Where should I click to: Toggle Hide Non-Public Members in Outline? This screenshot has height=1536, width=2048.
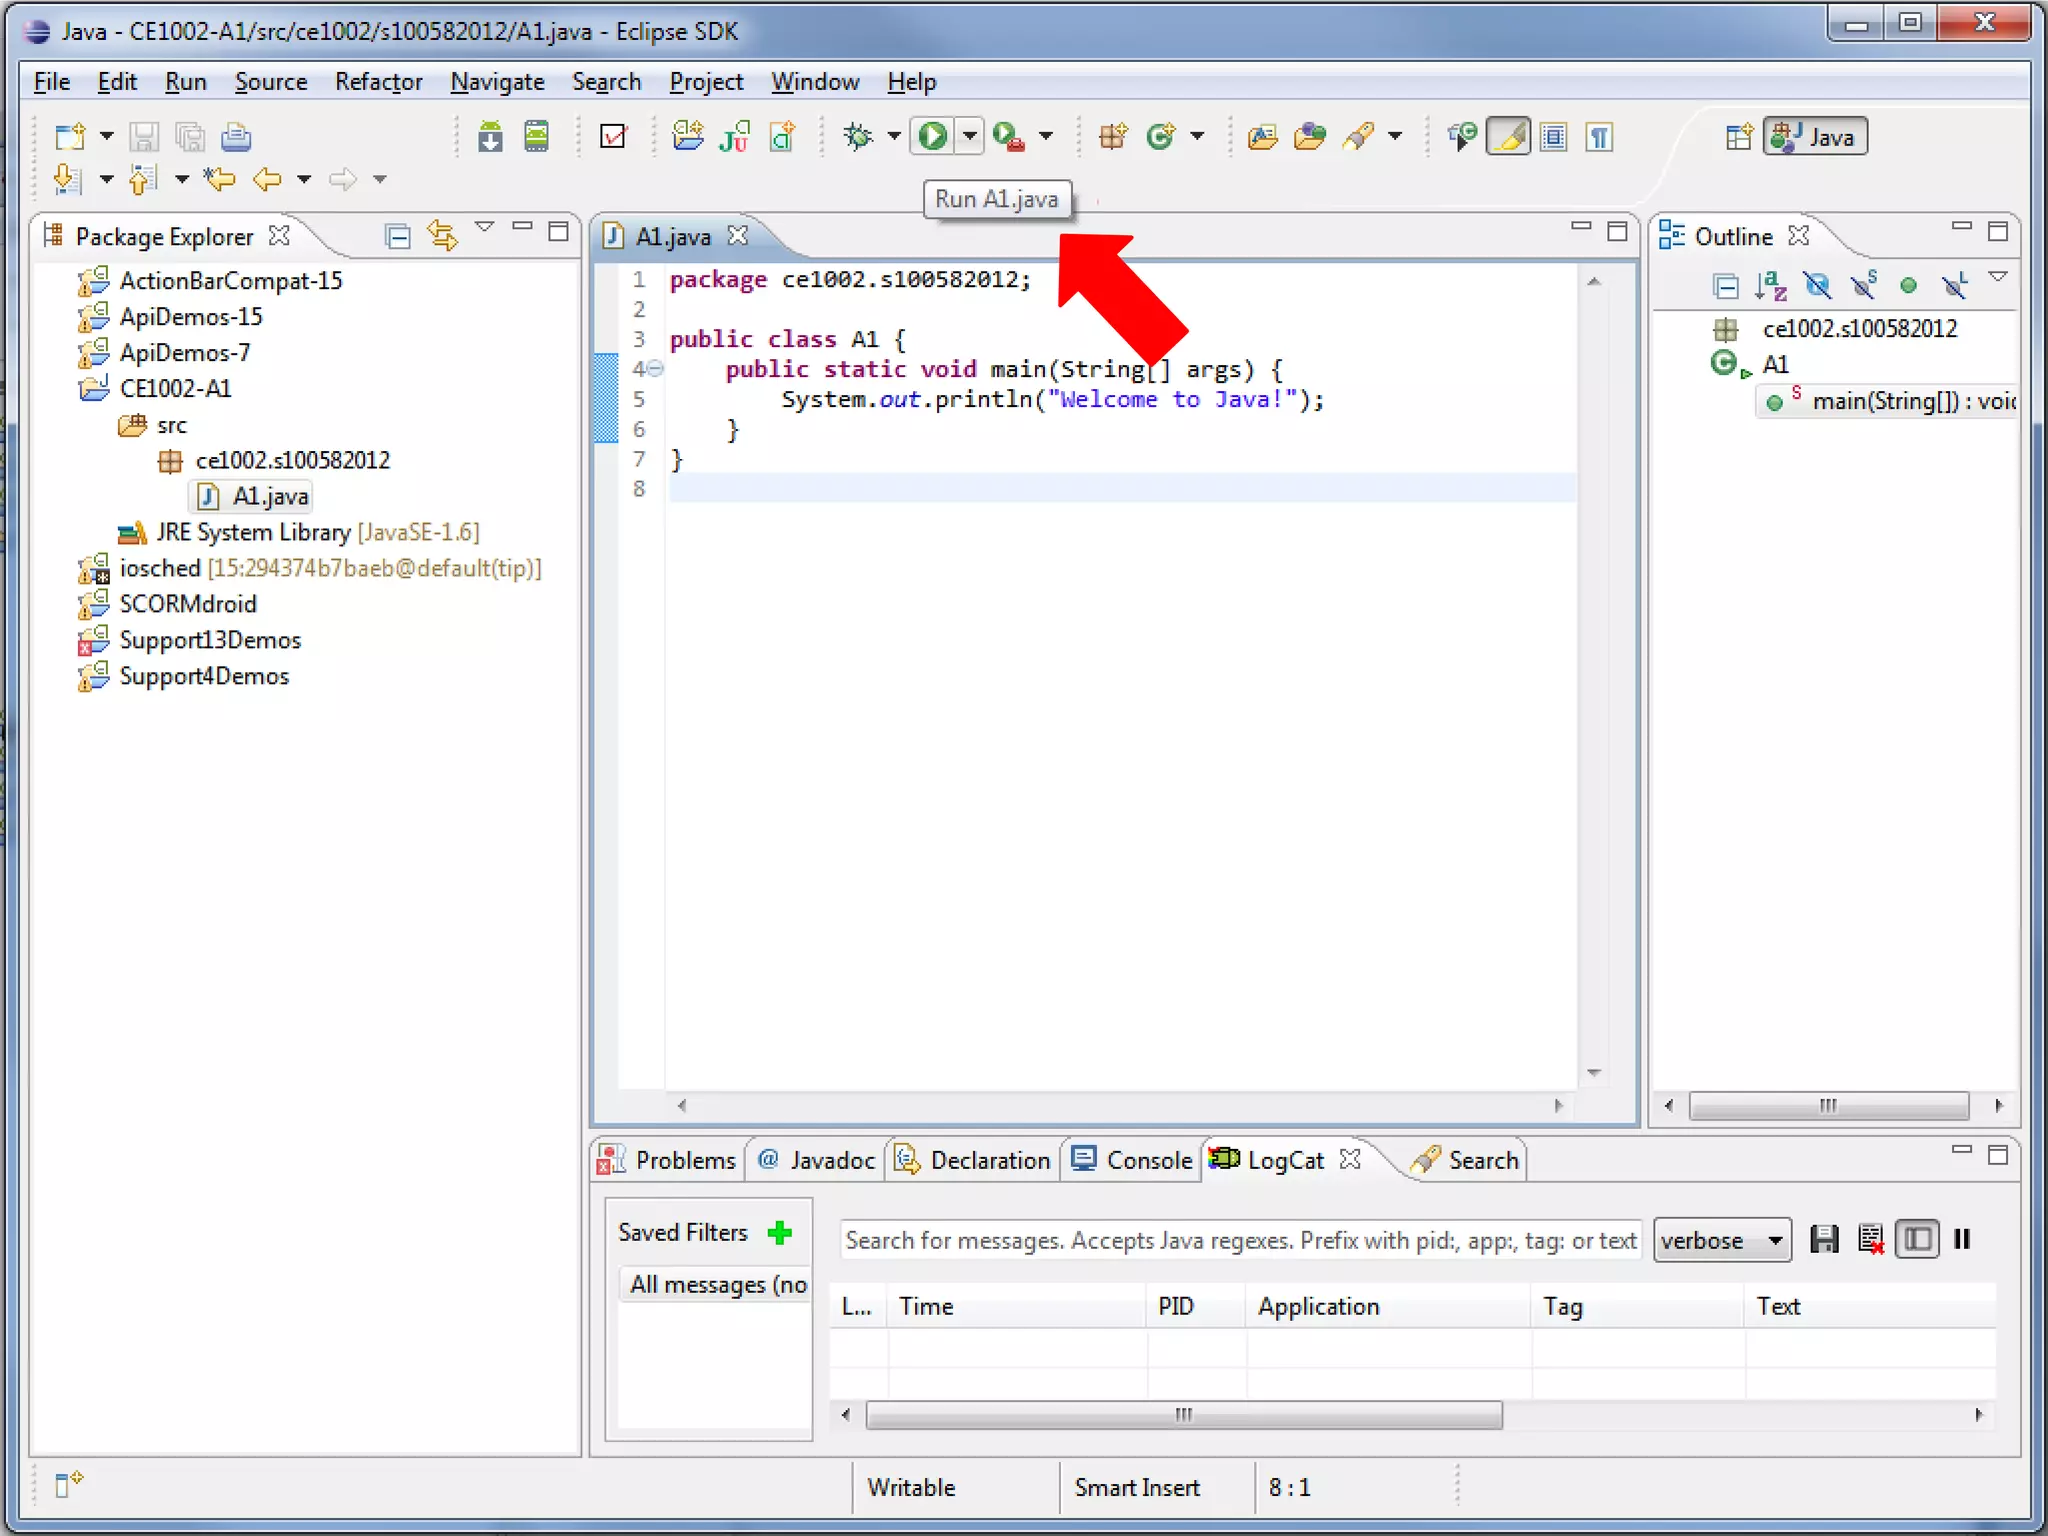tap(1908, 286)
